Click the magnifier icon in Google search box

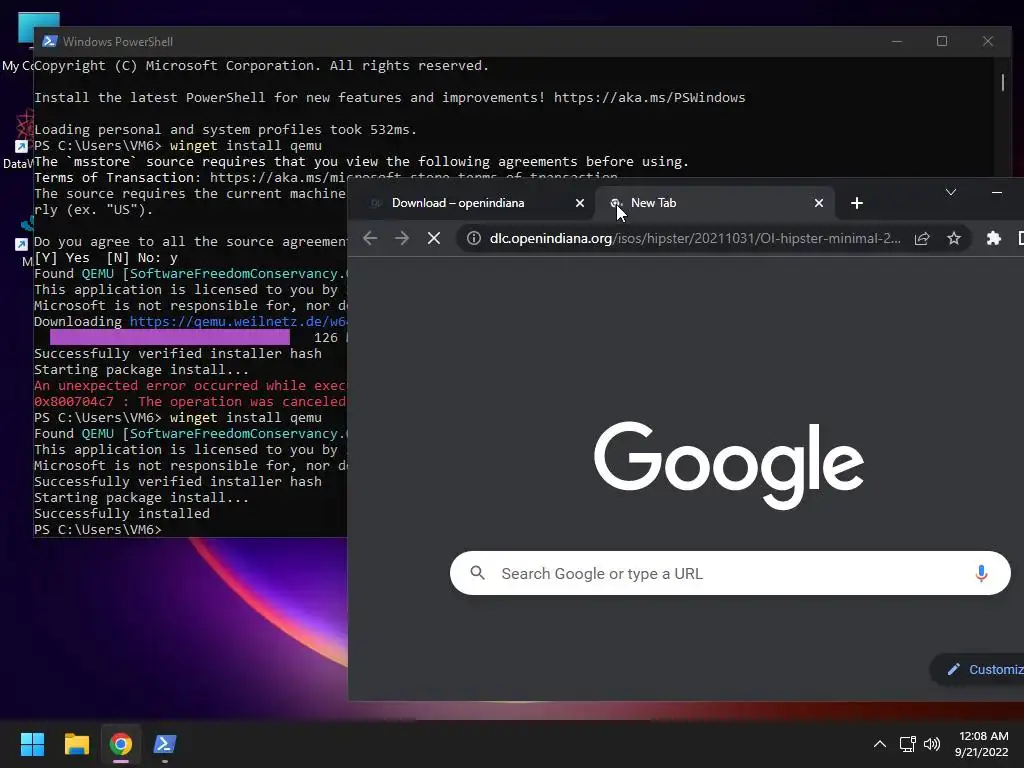(477, 573)
